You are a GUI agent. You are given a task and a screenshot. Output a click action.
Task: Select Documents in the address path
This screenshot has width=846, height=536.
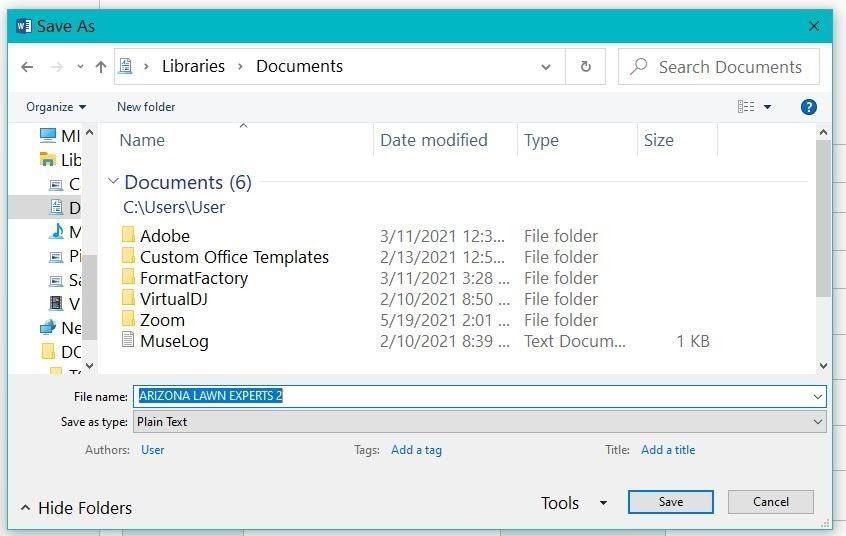pyautogui.click(x=299, y=66)
